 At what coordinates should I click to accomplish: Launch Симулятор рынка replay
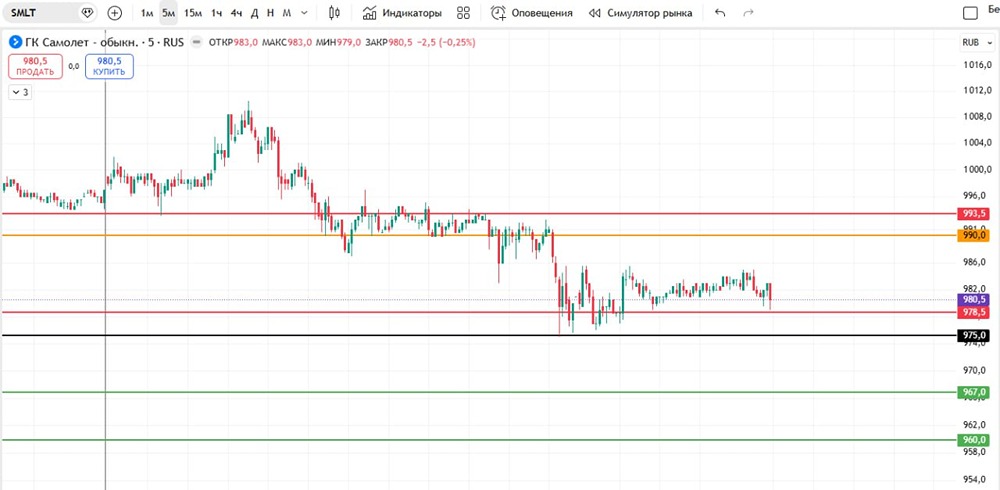tap(640, 13)
